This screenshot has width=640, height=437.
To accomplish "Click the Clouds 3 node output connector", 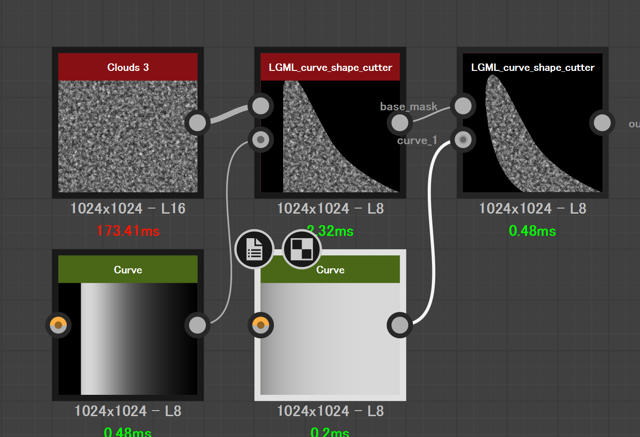I will point(198,123).
